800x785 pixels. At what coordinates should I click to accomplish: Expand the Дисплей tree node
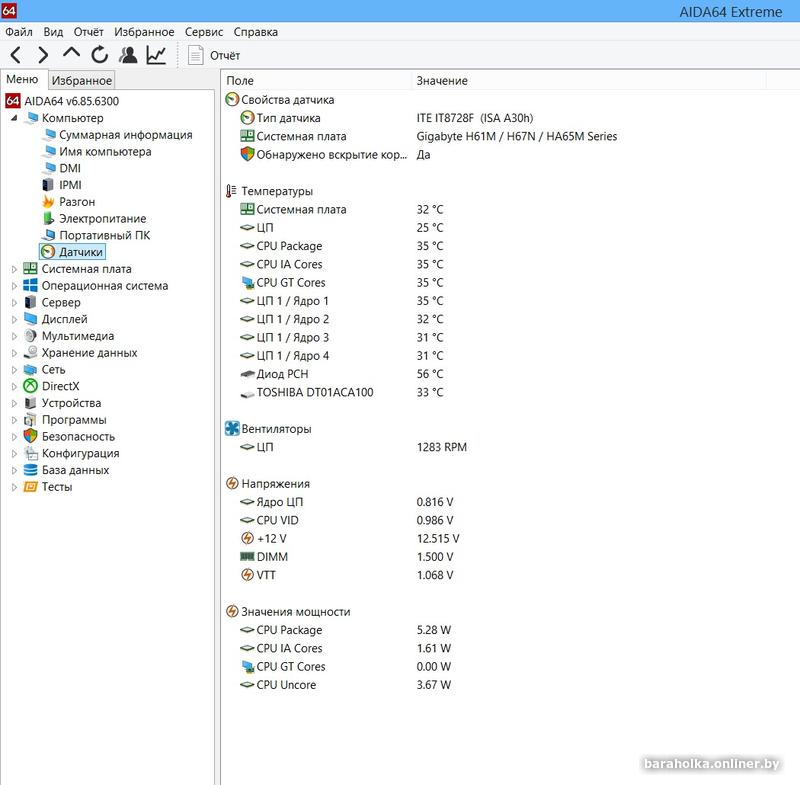point(14,319)
